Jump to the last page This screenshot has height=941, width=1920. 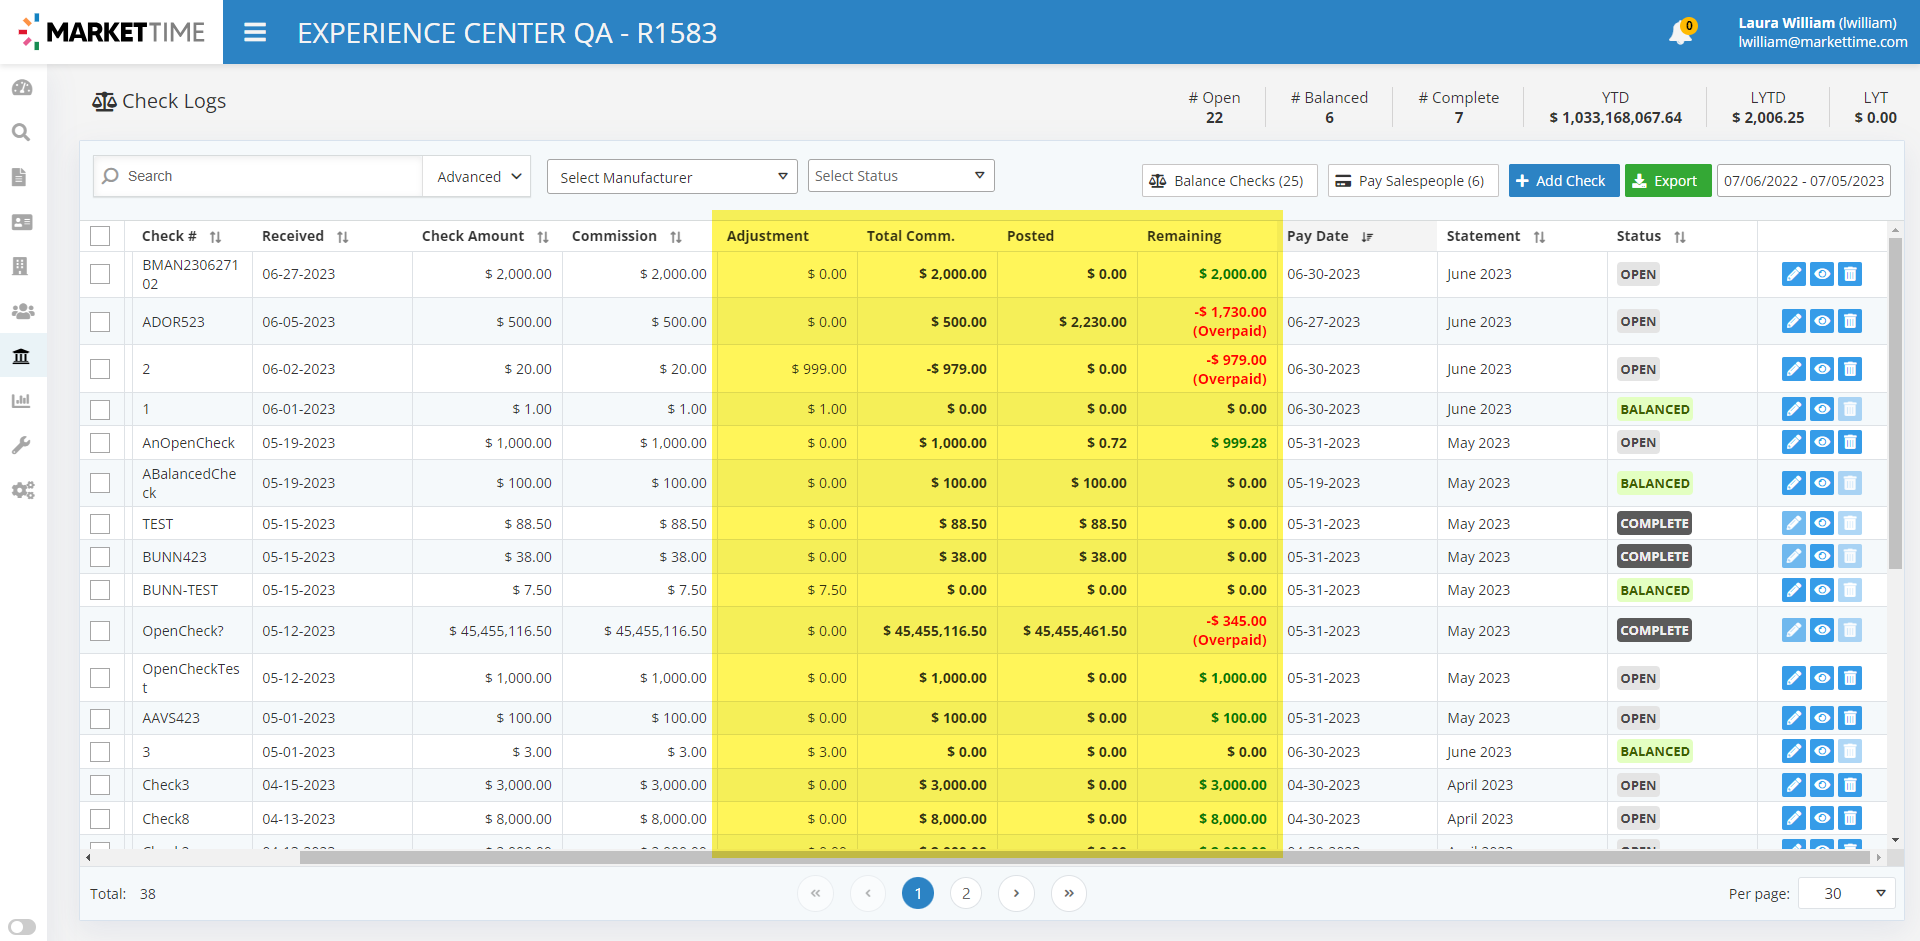1068,893
